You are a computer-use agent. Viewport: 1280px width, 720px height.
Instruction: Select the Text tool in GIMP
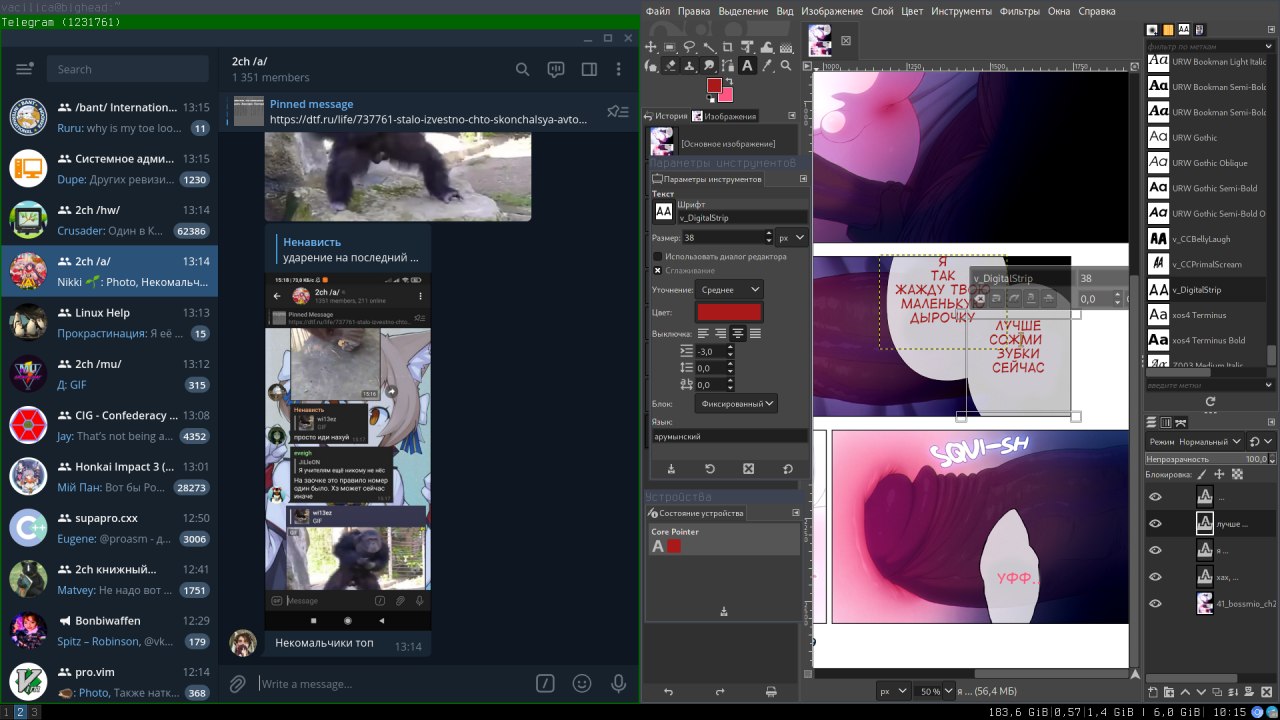(747, 66)
